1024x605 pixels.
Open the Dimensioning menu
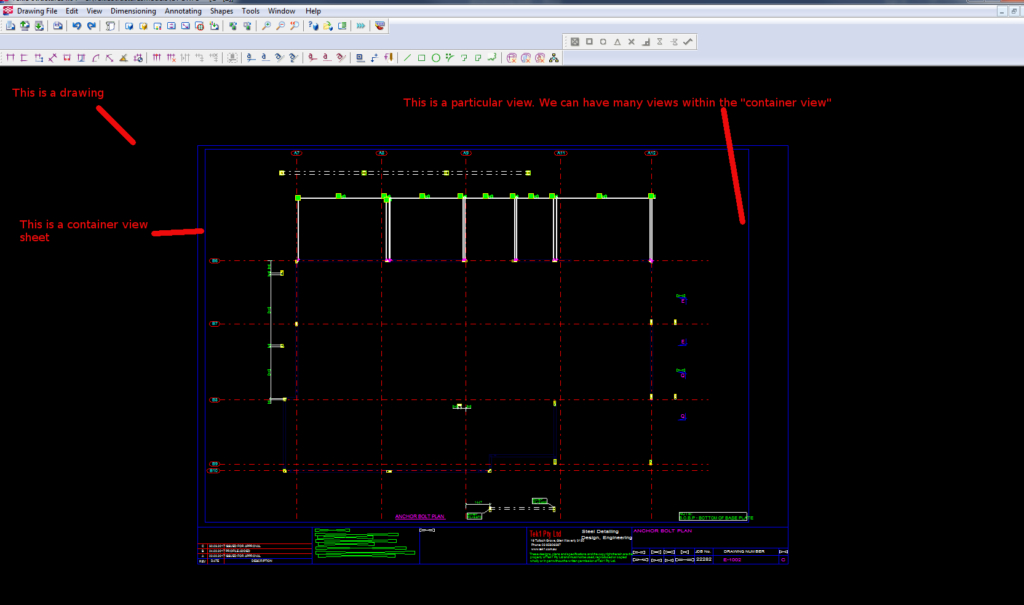[133, 10]
